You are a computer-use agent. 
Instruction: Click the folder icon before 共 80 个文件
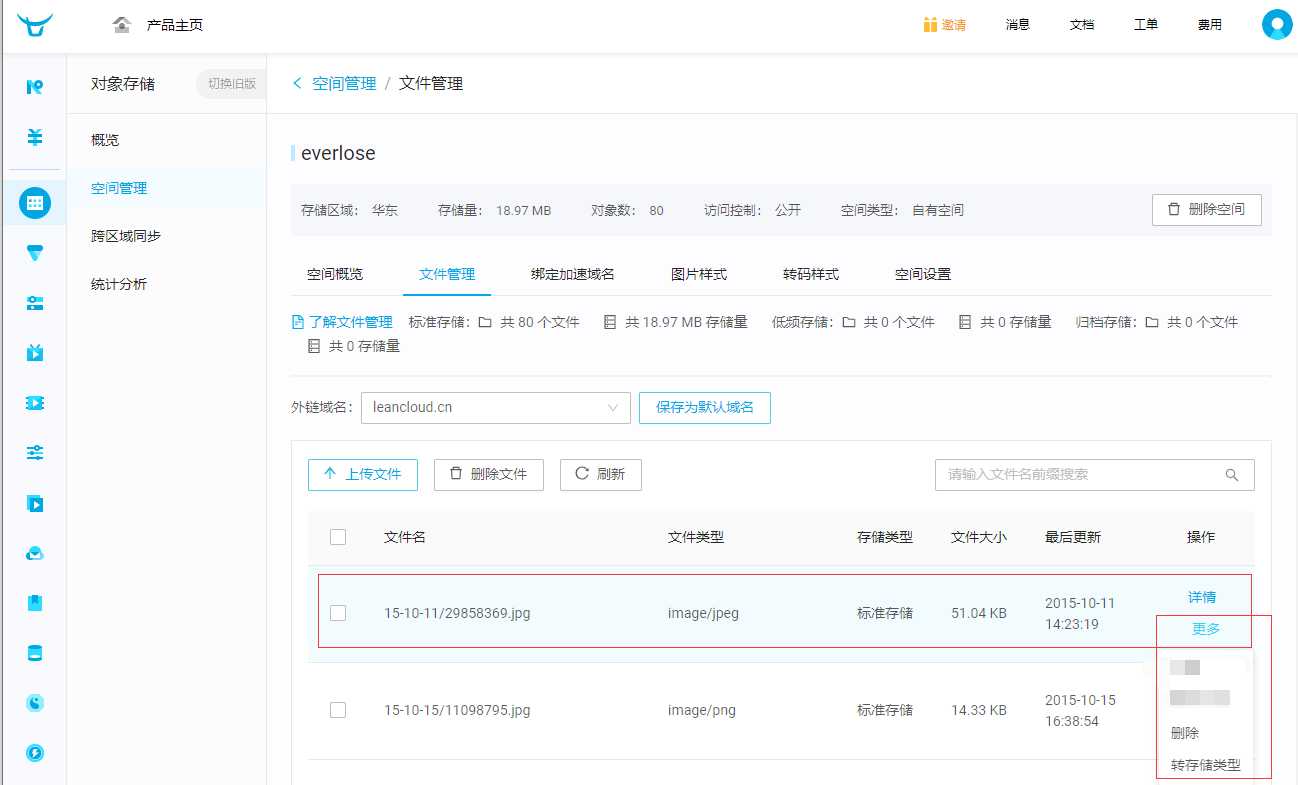[x=485, y=322]
